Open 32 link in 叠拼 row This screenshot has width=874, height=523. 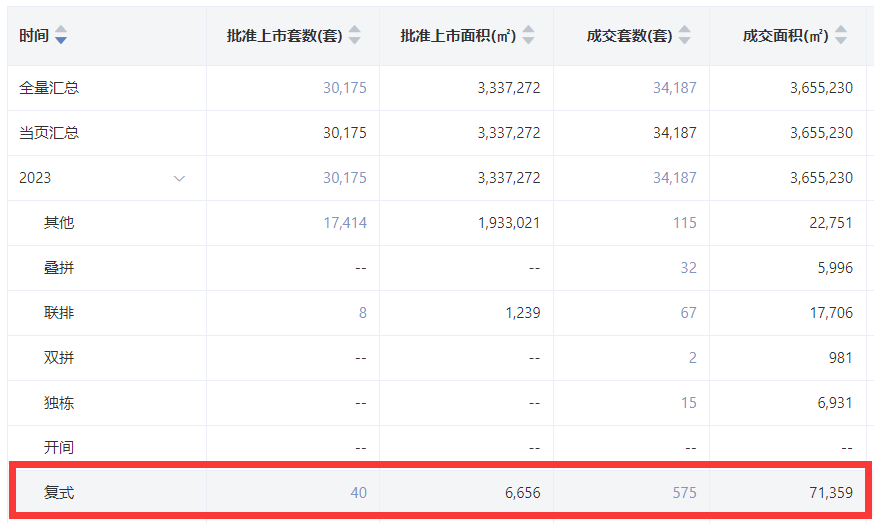(688, 268)
